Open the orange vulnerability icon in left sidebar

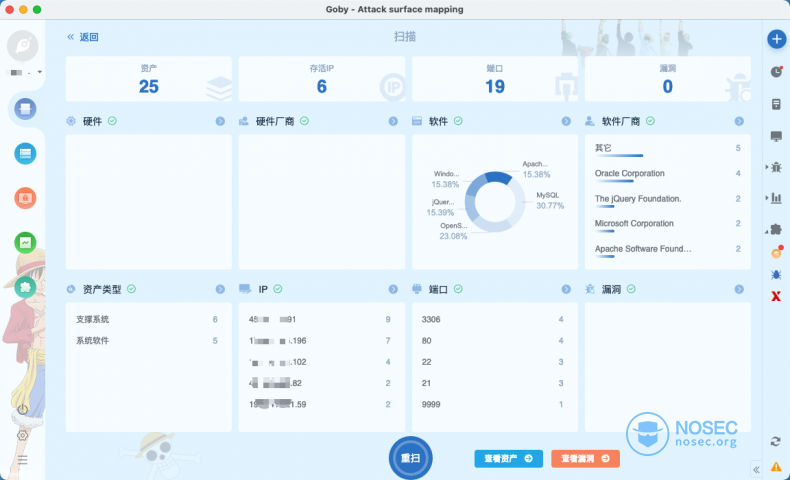[x=25, y=198]
